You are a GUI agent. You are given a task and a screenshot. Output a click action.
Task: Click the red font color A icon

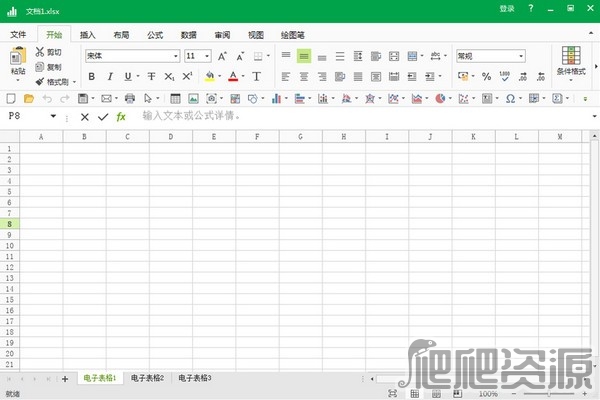(x=233, y=77)
